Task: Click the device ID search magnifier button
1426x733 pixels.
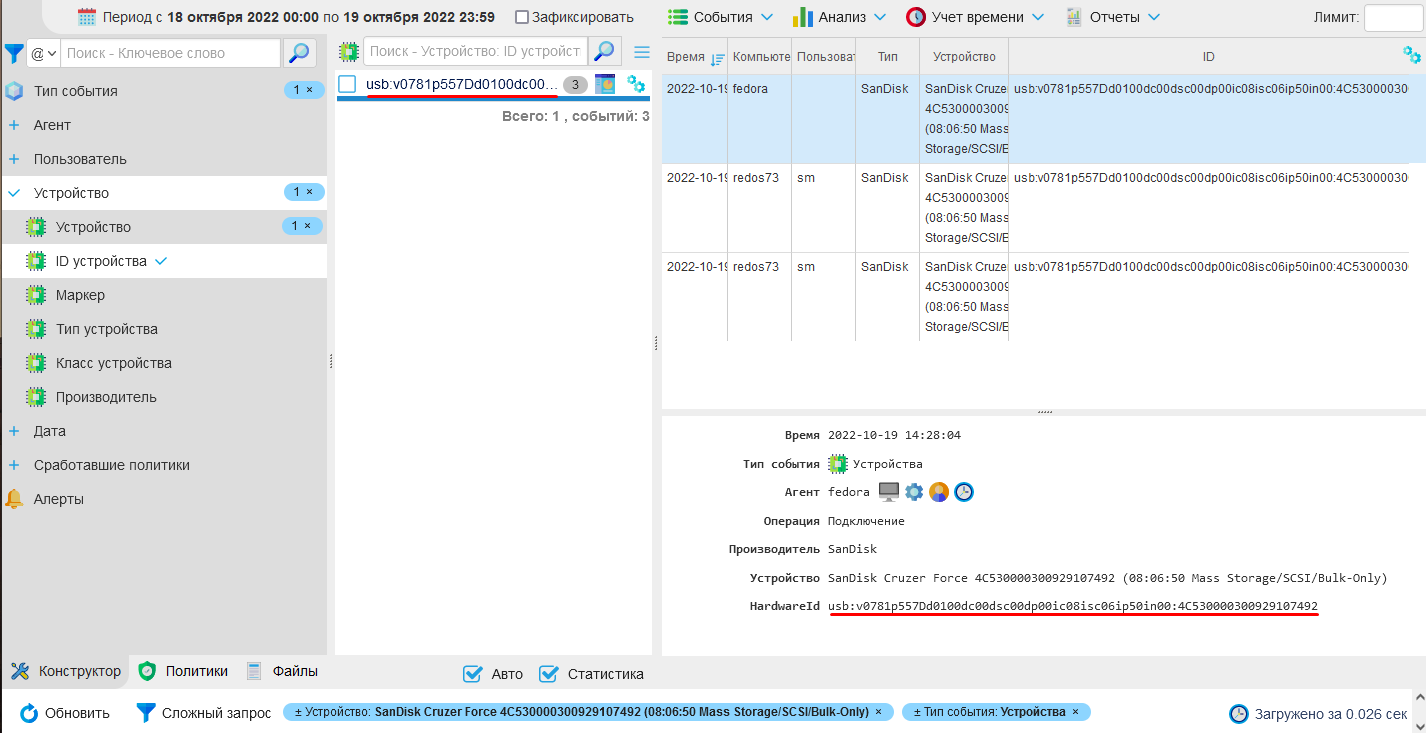Action: pyautogui.click(x=604, y=52)
